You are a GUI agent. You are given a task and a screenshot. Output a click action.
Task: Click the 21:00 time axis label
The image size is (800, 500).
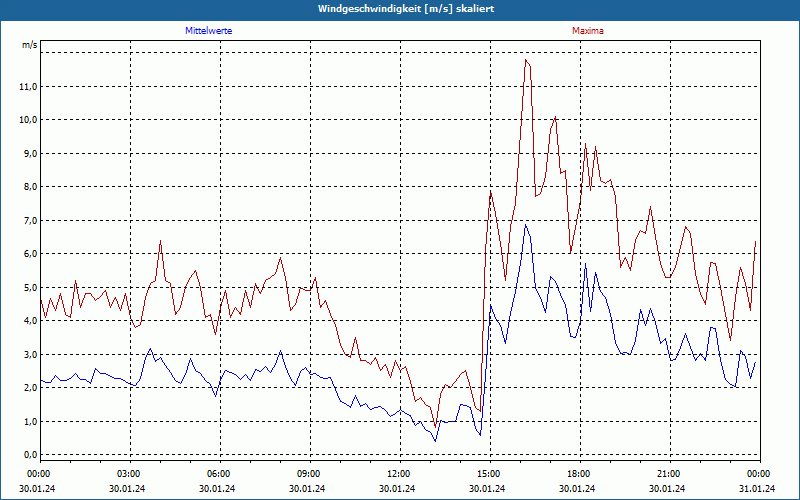coord(670,474)
